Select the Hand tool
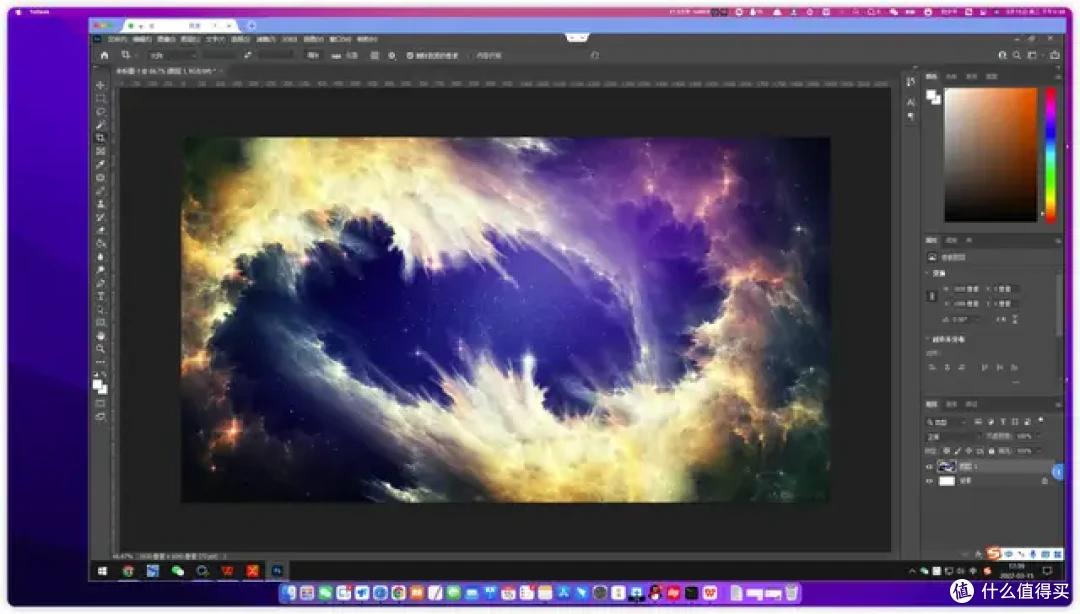 pyautogui.click(x=101, y=336)
